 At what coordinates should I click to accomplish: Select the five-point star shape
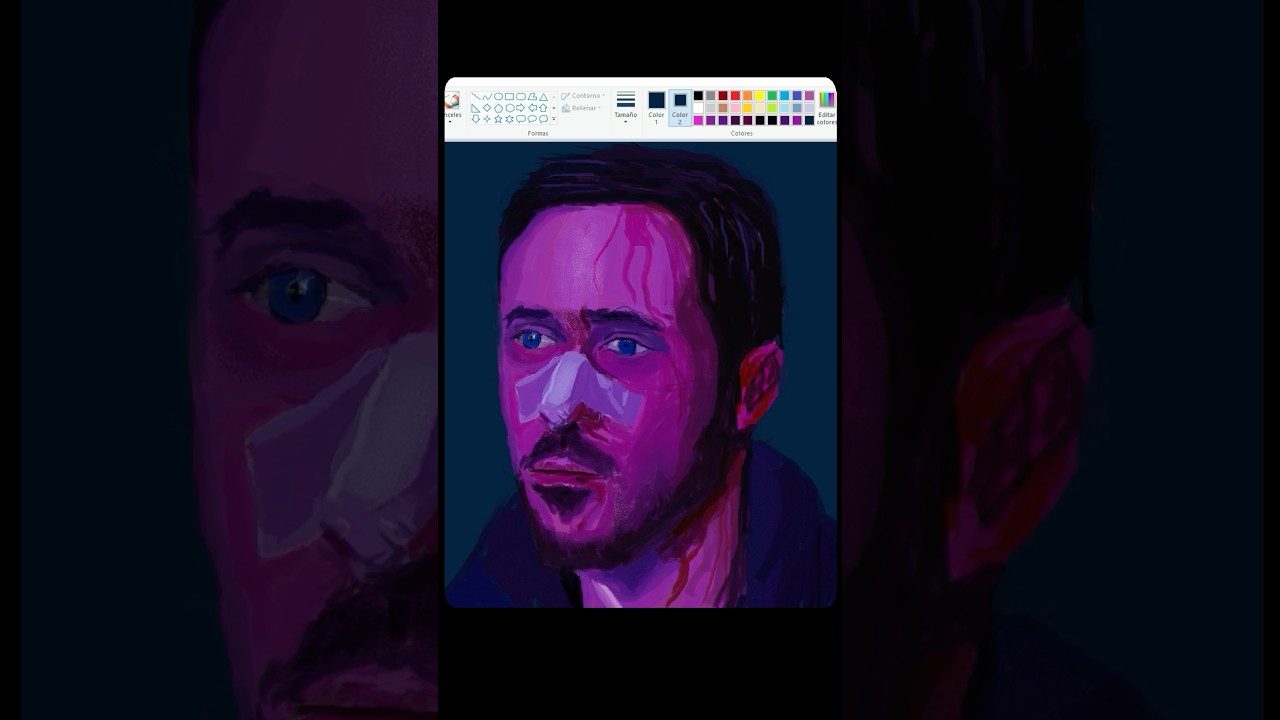[498, 119]
